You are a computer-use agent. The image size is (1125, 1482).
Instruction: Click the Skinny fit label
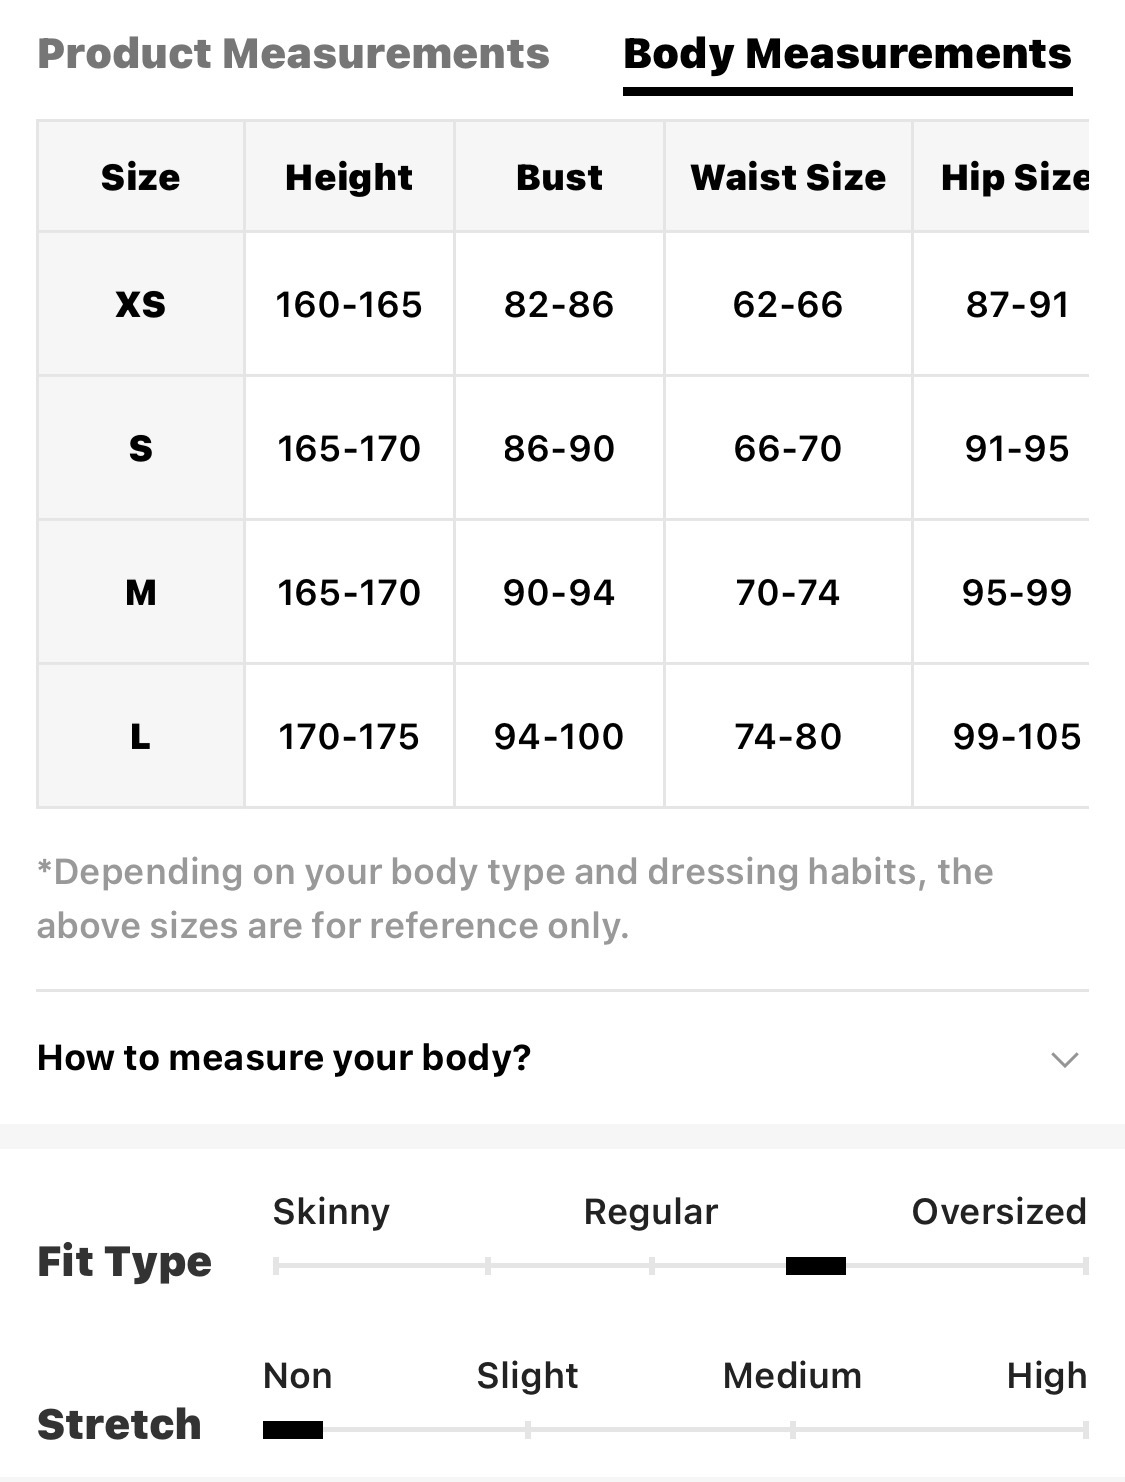click(331, 1212)
